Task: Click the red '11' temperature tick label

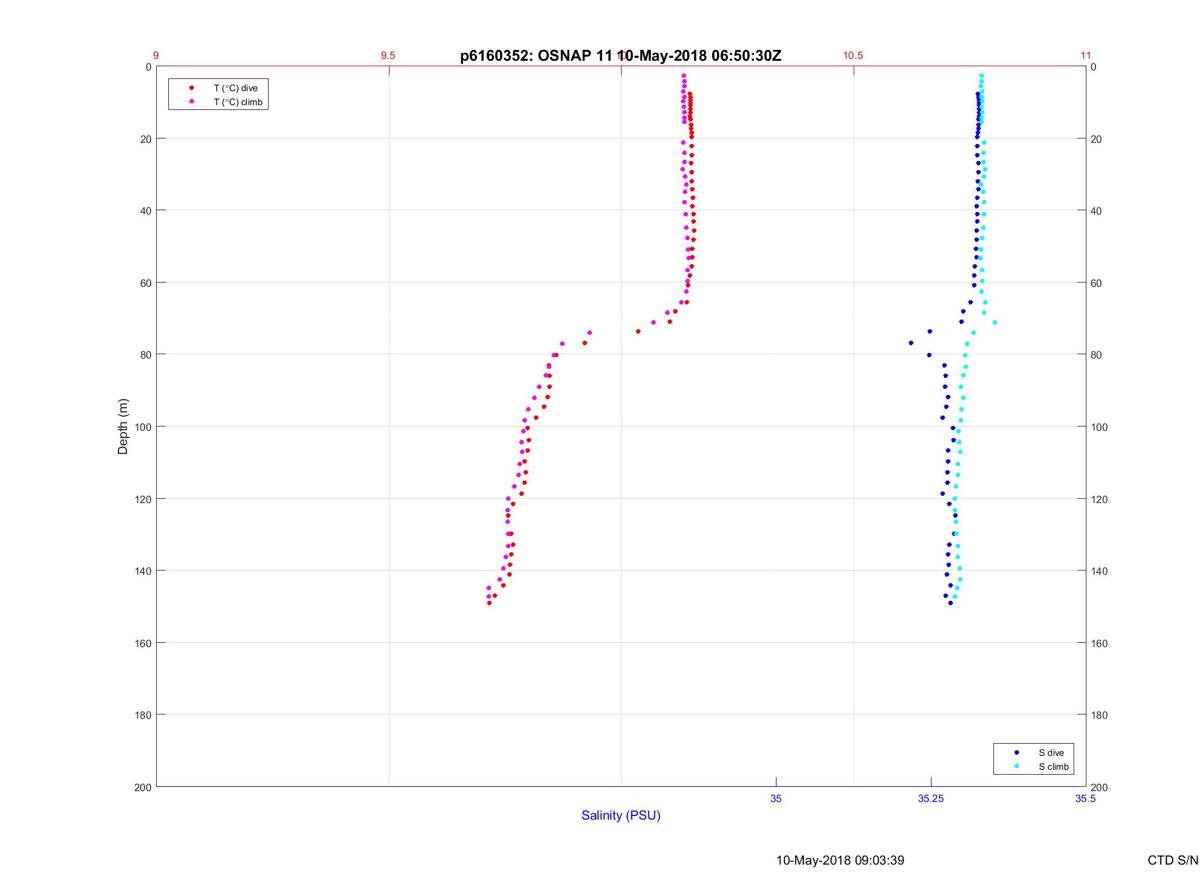Action: click(1086, 56)
